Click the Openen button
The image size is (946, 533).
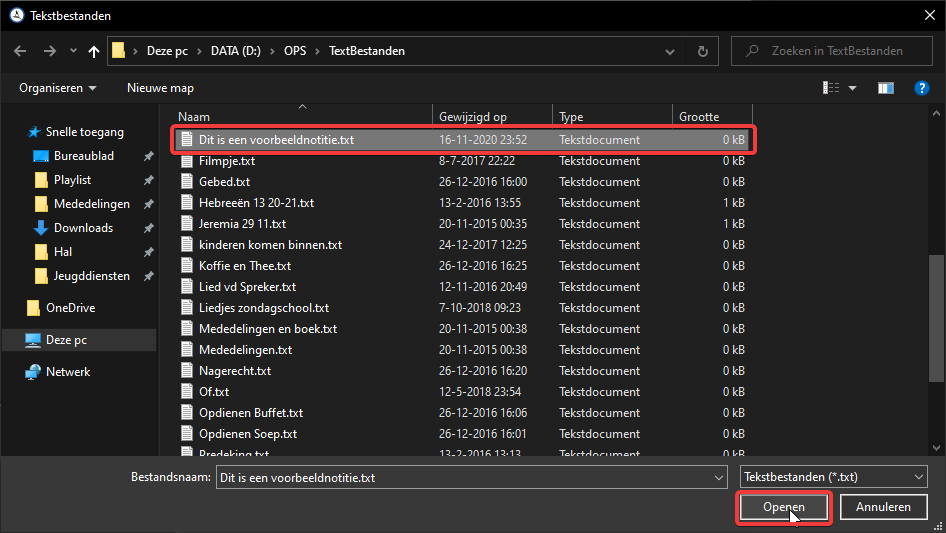(x=784, y=507)
